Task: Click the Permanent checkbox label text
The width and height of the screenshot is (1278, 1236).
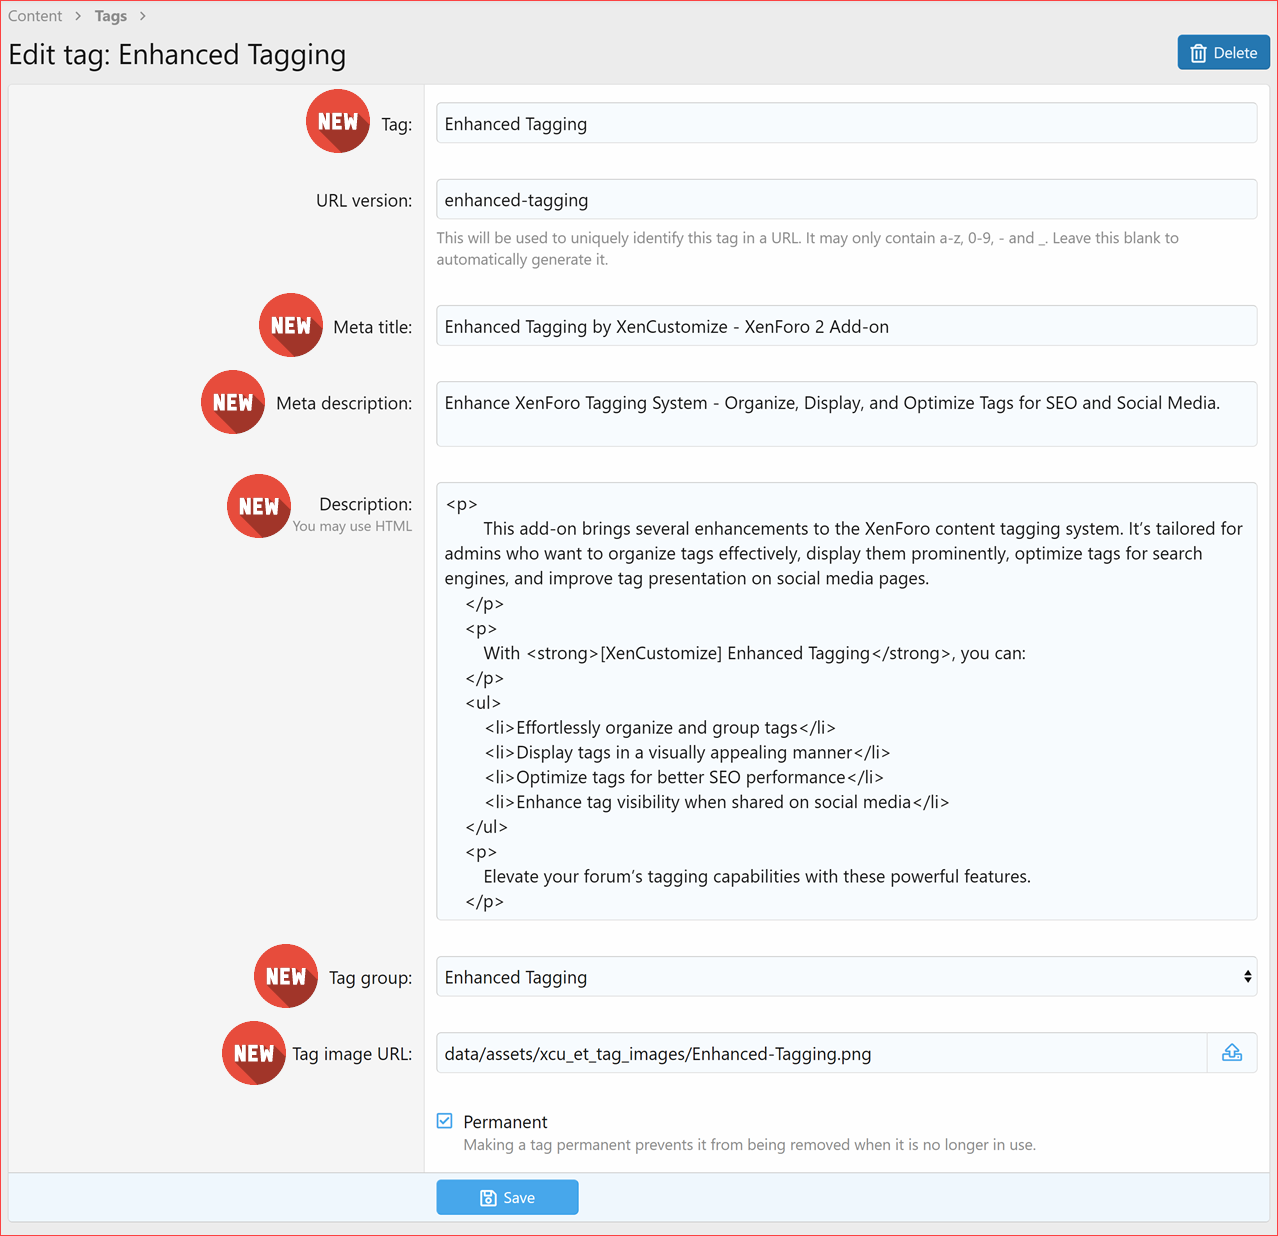Action: pos(505,1122)
